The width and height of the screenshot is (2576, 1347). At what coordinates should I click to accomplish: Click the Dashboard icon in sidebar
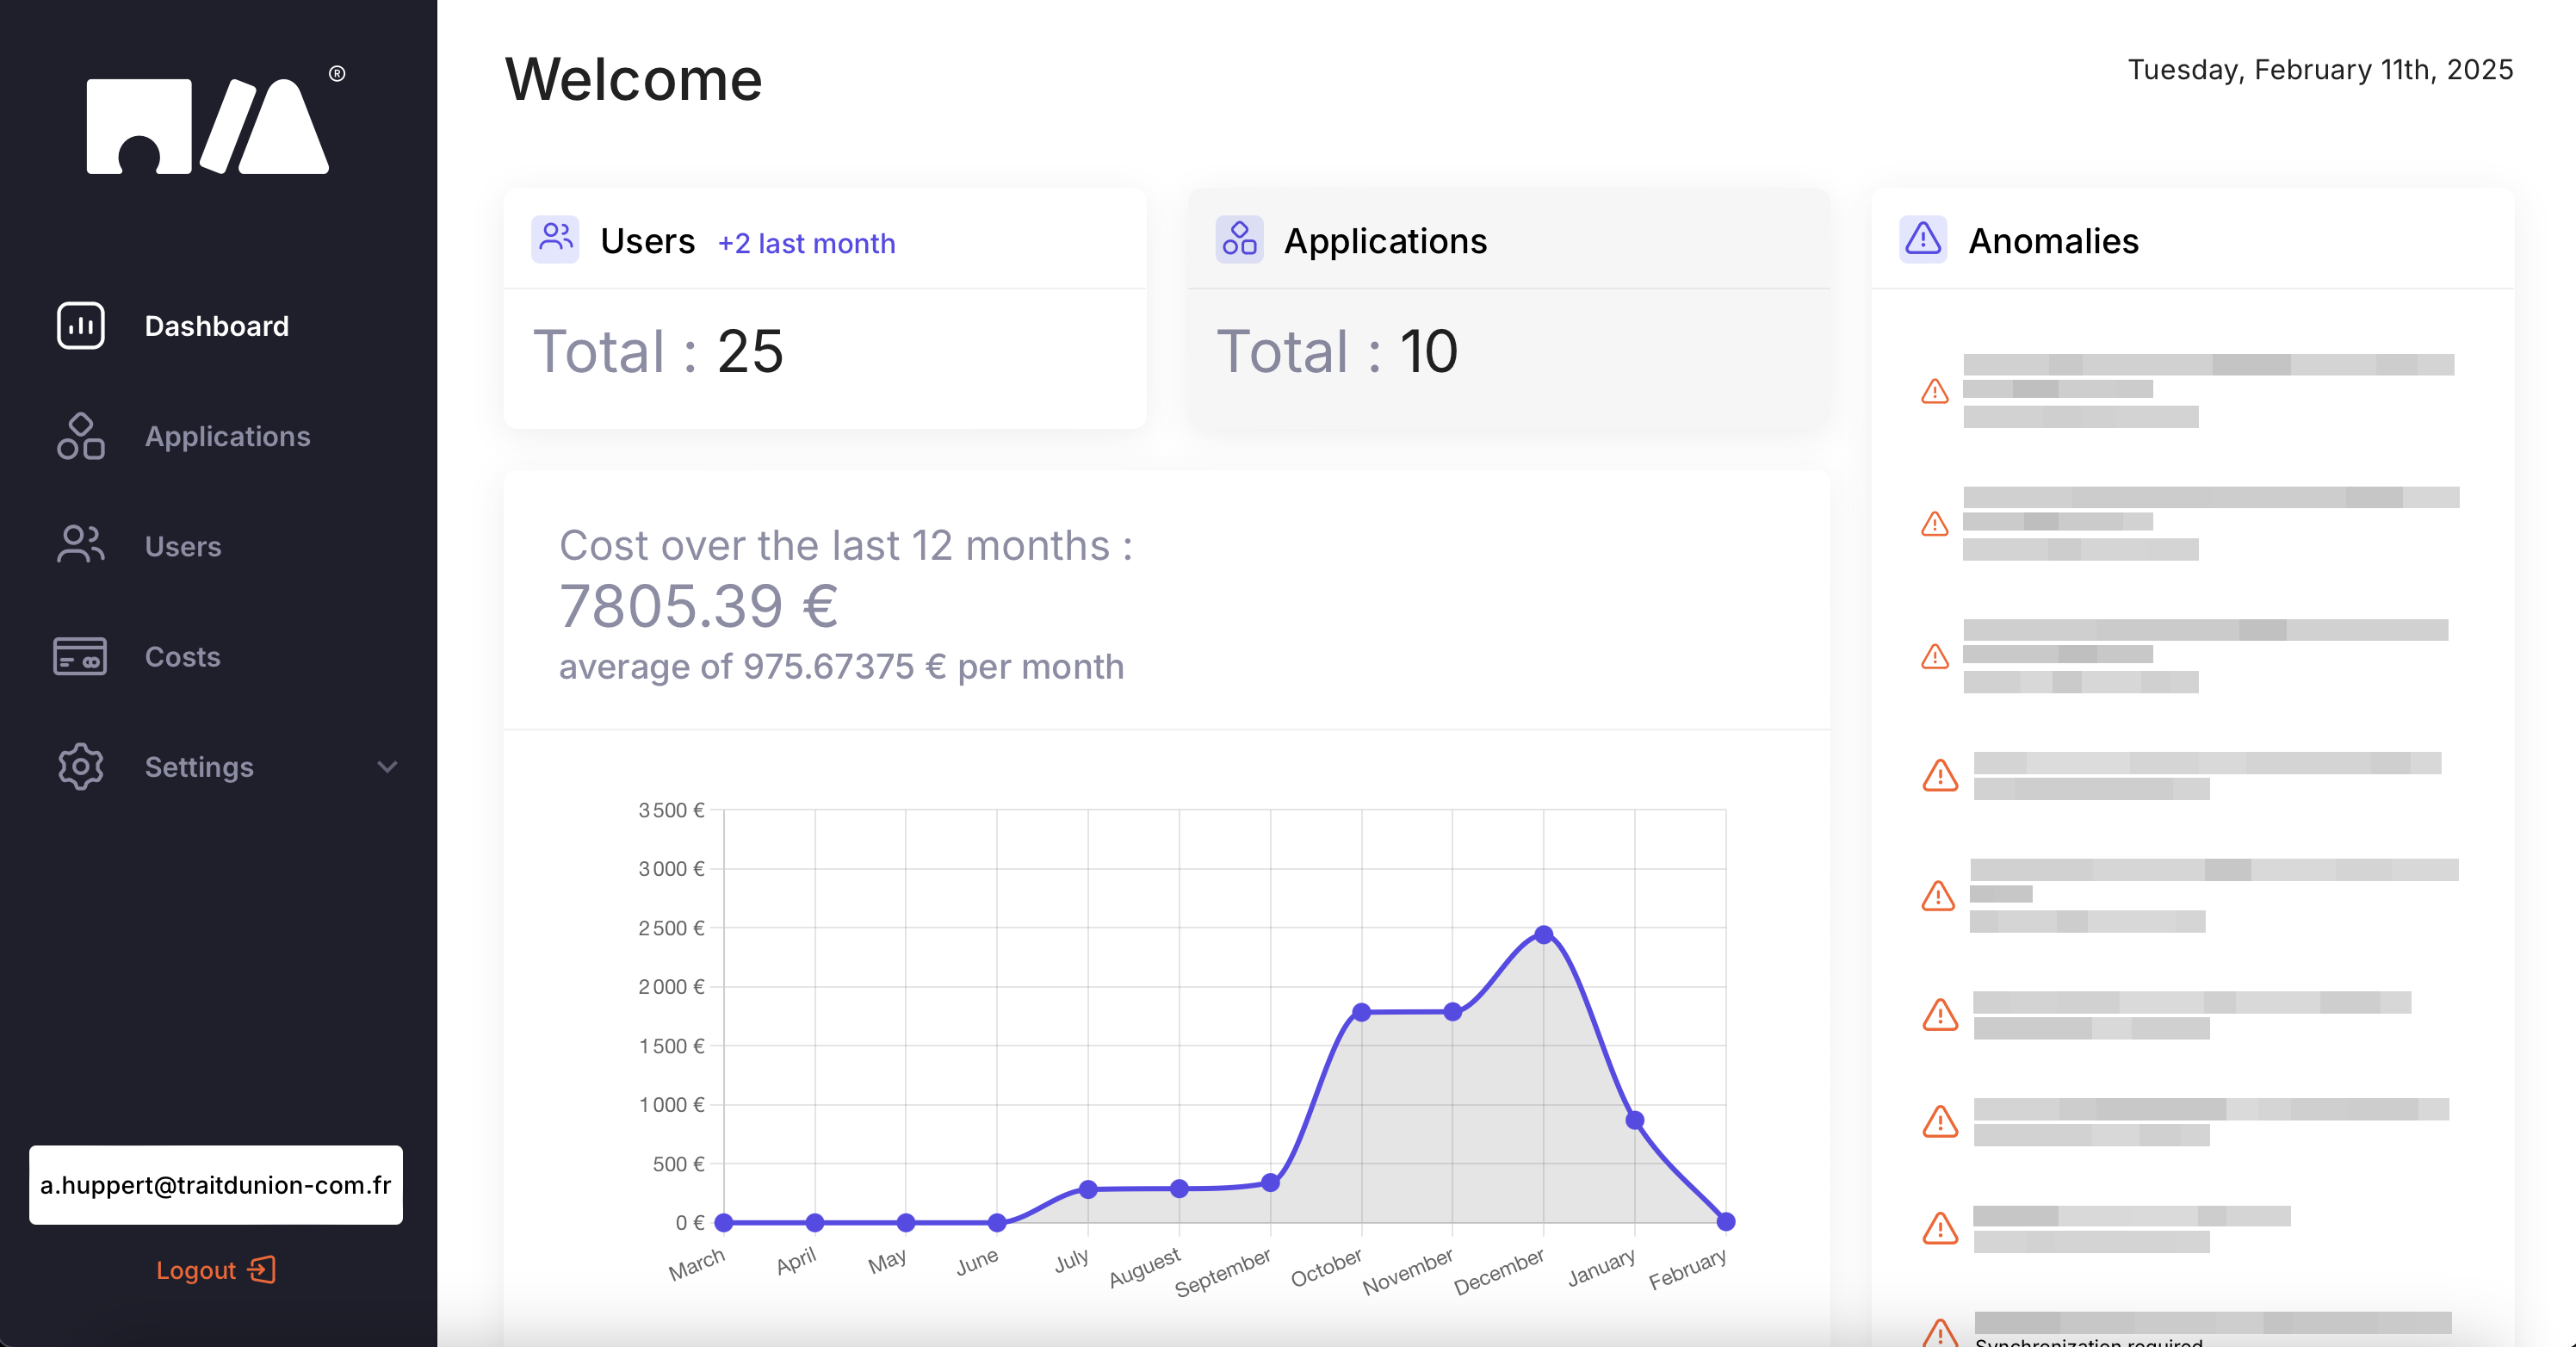pos(80,326)
